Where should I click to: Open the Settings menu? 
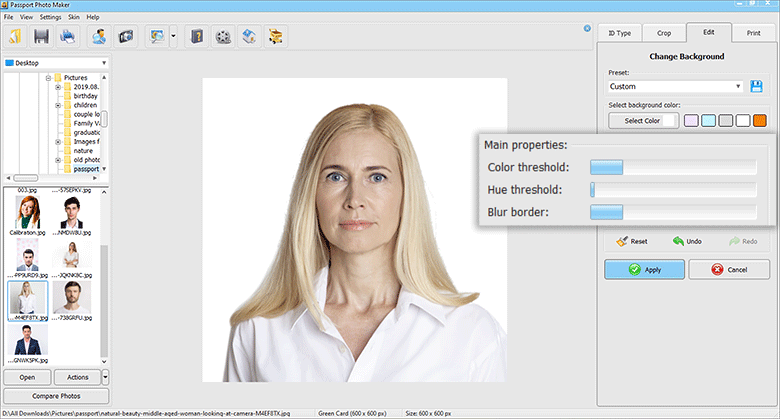click(x=50, y=17)
